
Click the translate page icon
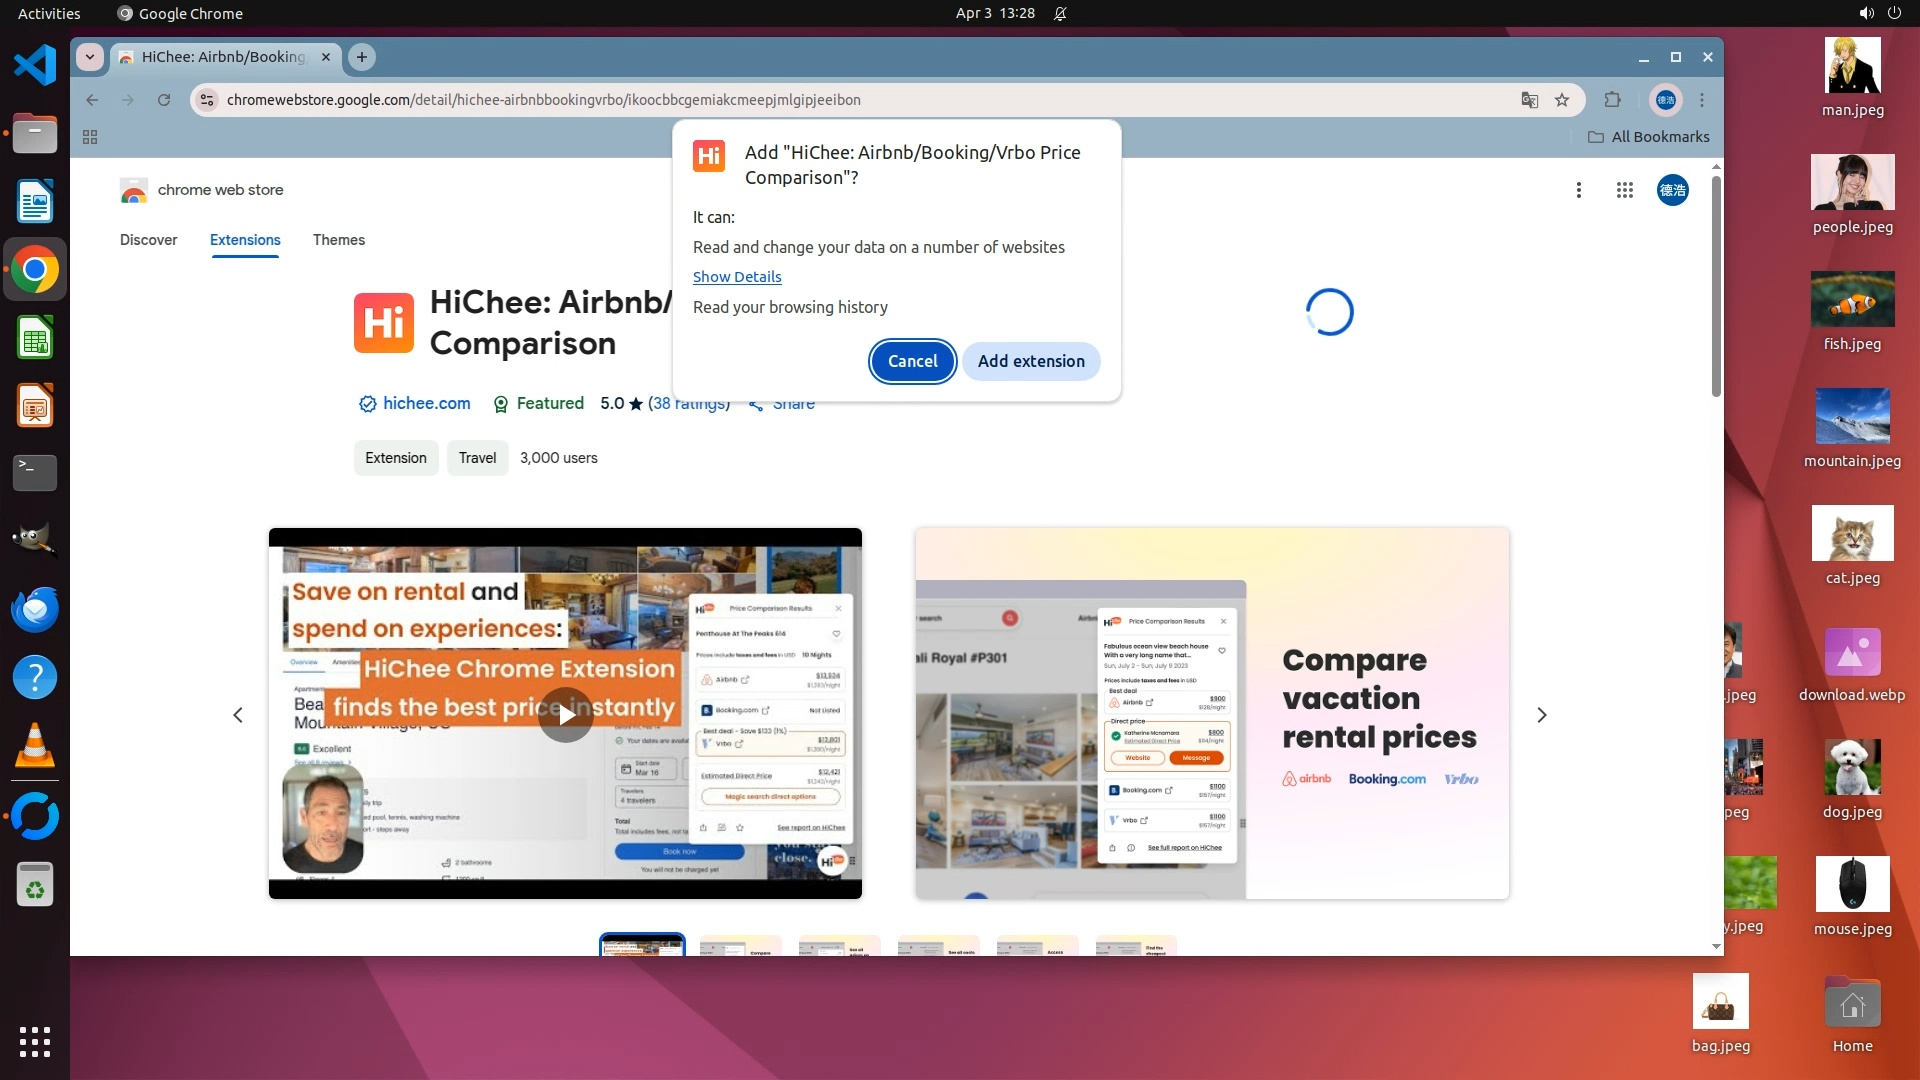pos(1529,100)
